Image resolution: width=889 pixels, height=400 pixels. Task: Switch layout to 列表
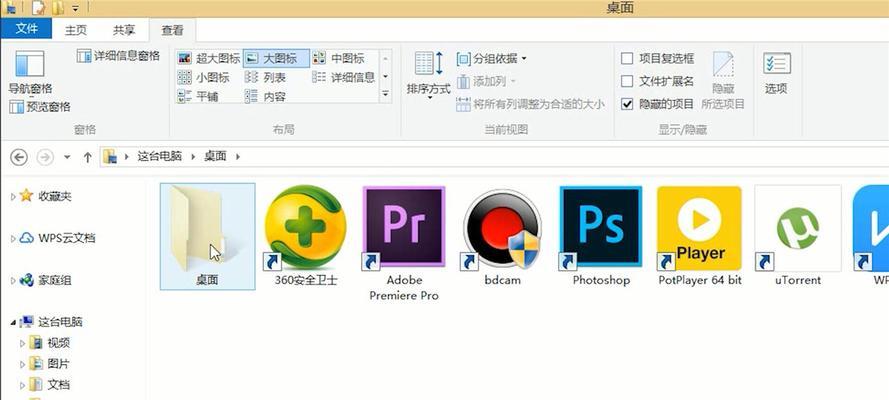(265, 78)
